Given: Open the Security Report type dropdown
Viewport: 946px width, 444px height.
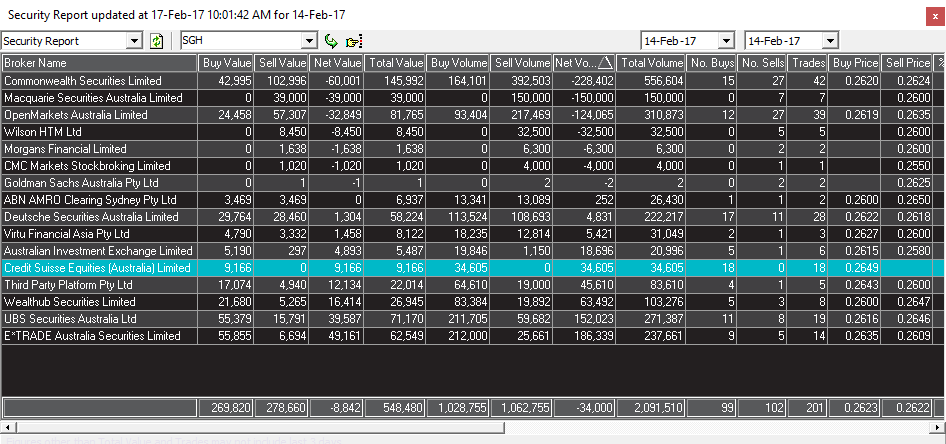Looking at the screenshot, I should coord(133,41).
